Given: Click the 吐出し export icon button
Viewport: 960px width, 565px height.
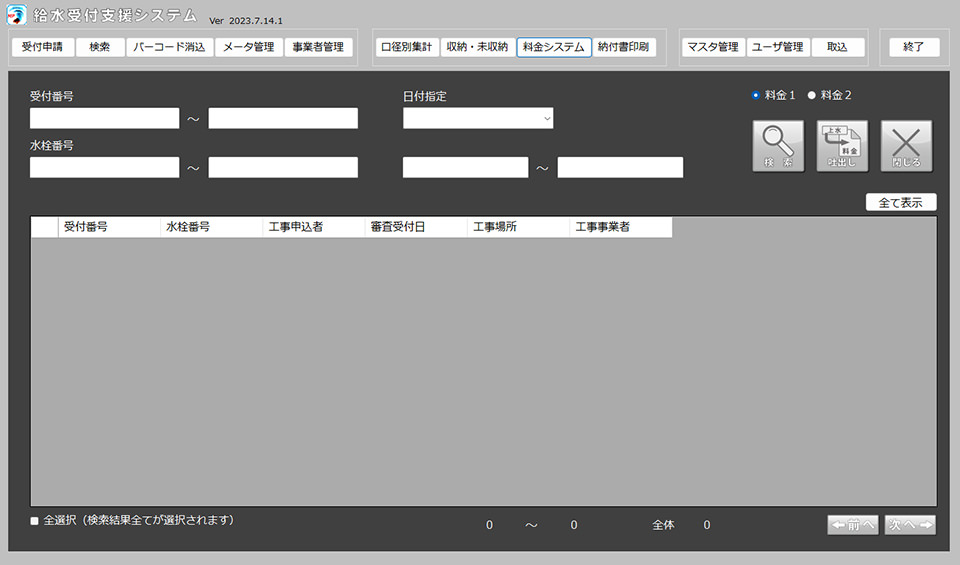Looking at the screenshot, I should click(x=842, y=147).
